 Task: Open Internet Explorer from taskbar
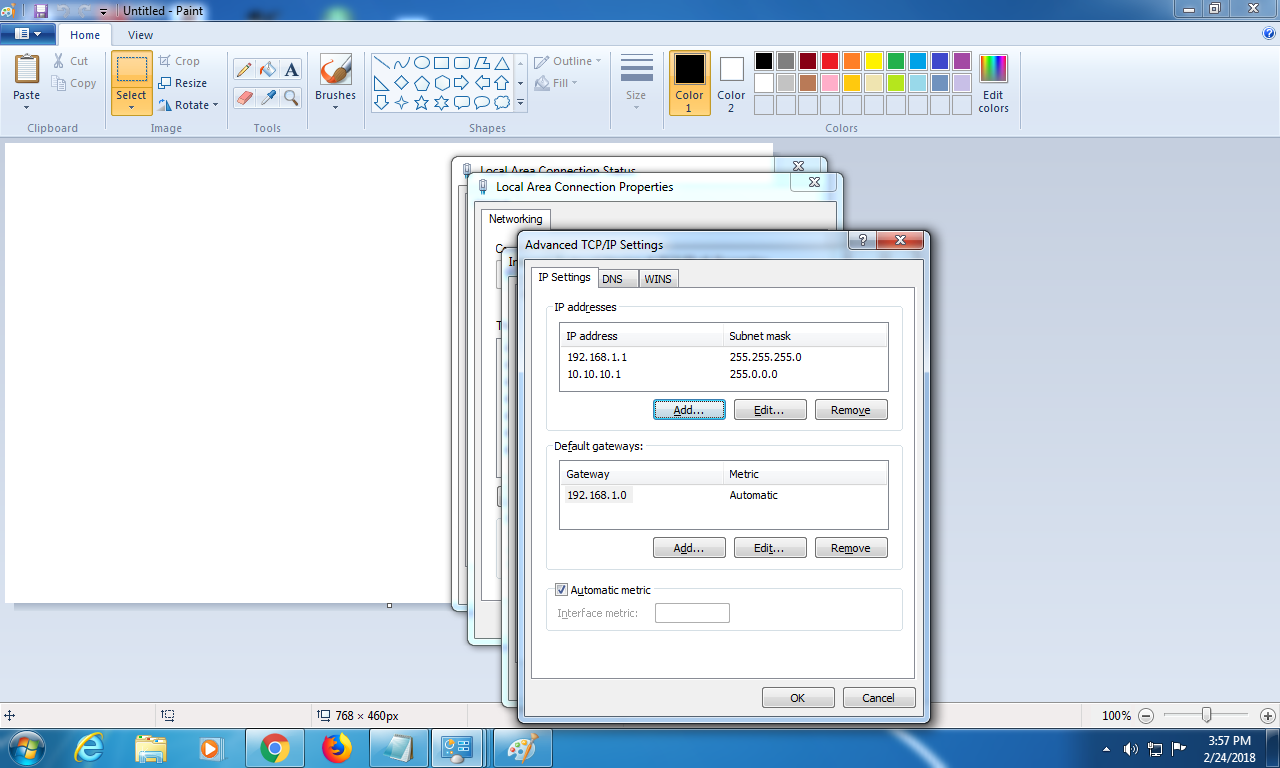[x=89, y=748]
